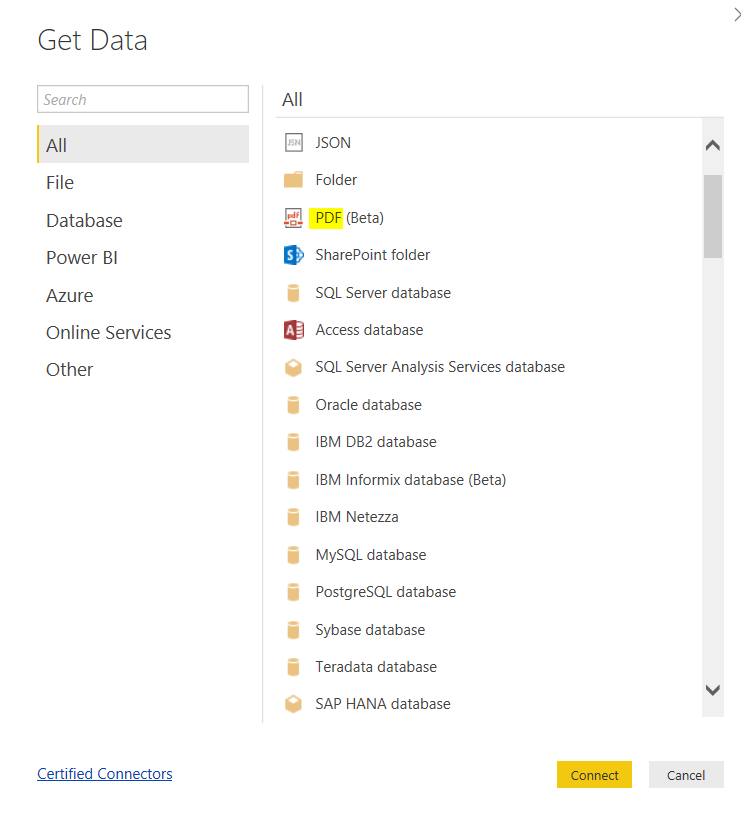Select Access database label

[369, 330]
